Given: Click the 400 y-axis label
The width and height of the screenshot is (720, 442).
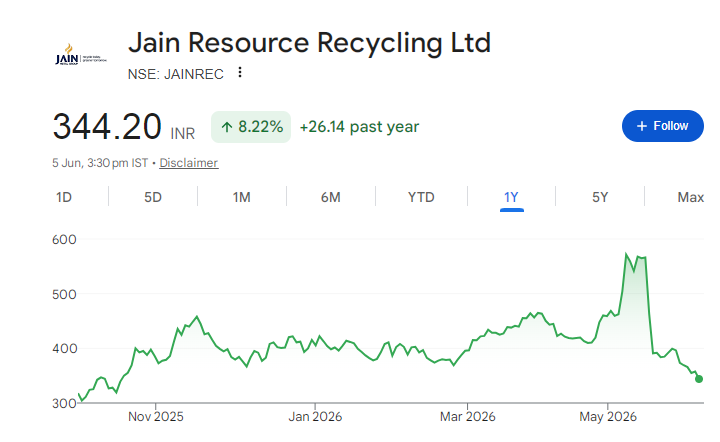Looking at the screenshot, I should [64, 349].
